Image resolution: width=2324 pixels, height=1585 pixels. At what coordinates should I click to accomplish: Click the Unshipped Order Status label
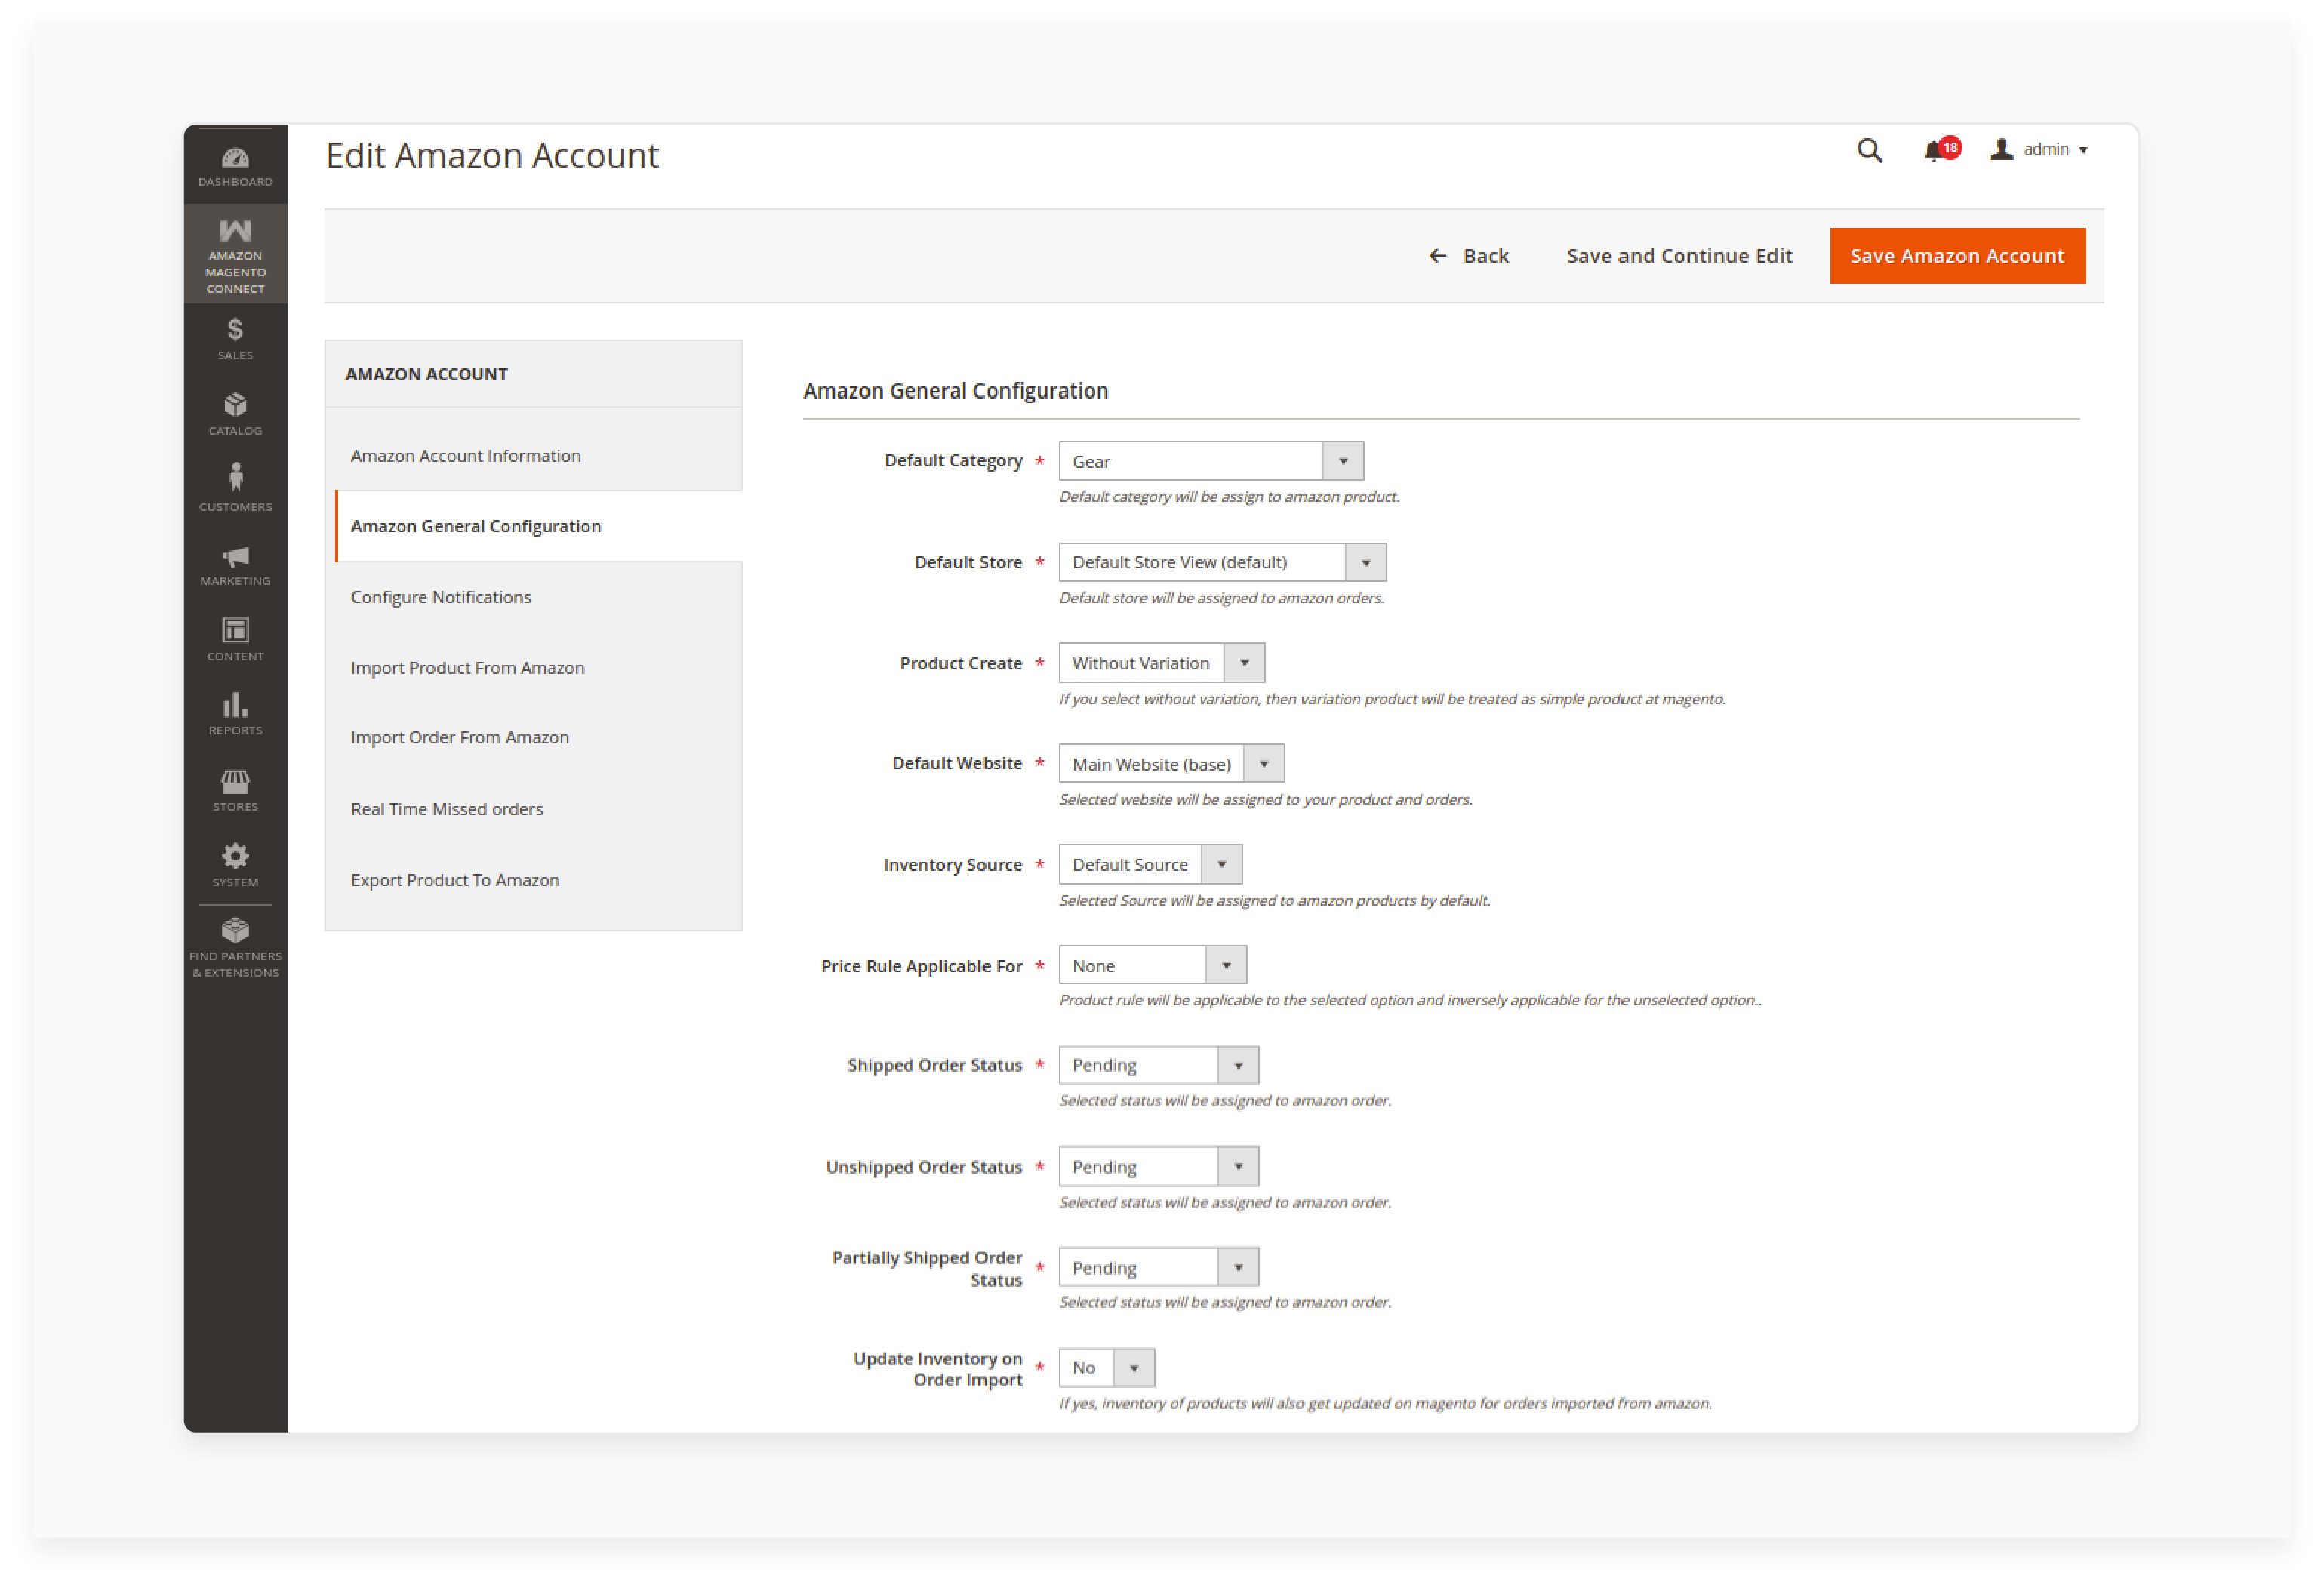(x=923, y=1167)
